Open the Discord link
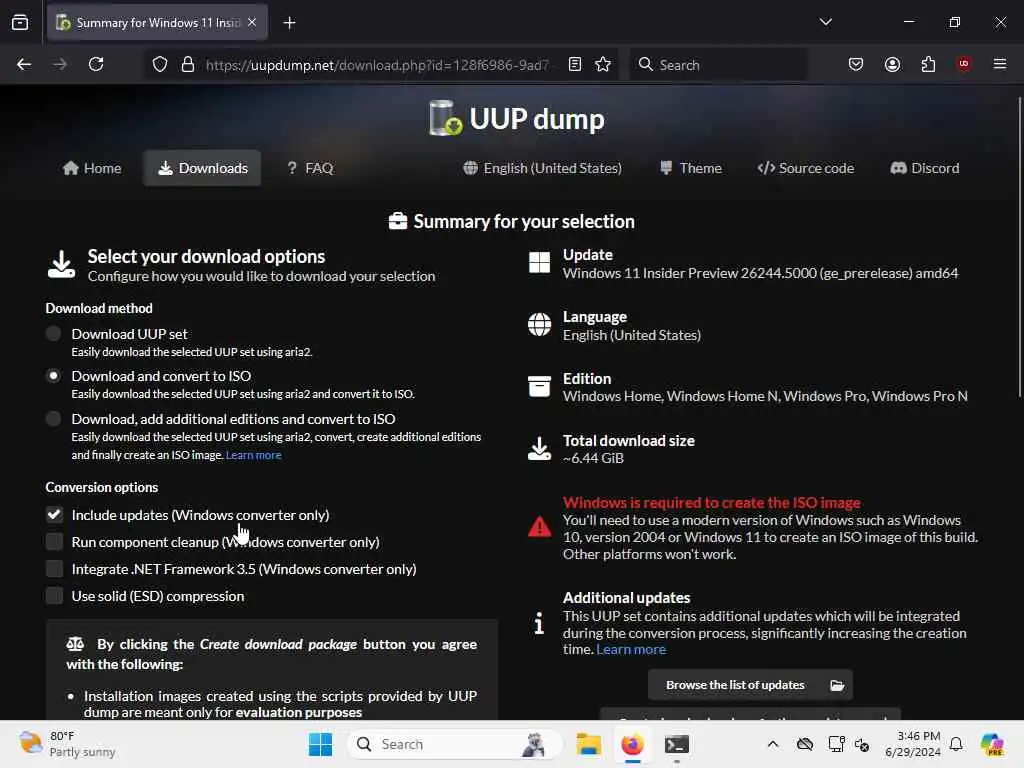Viewport: 1024px width, 768px height. tap(925, 168)
